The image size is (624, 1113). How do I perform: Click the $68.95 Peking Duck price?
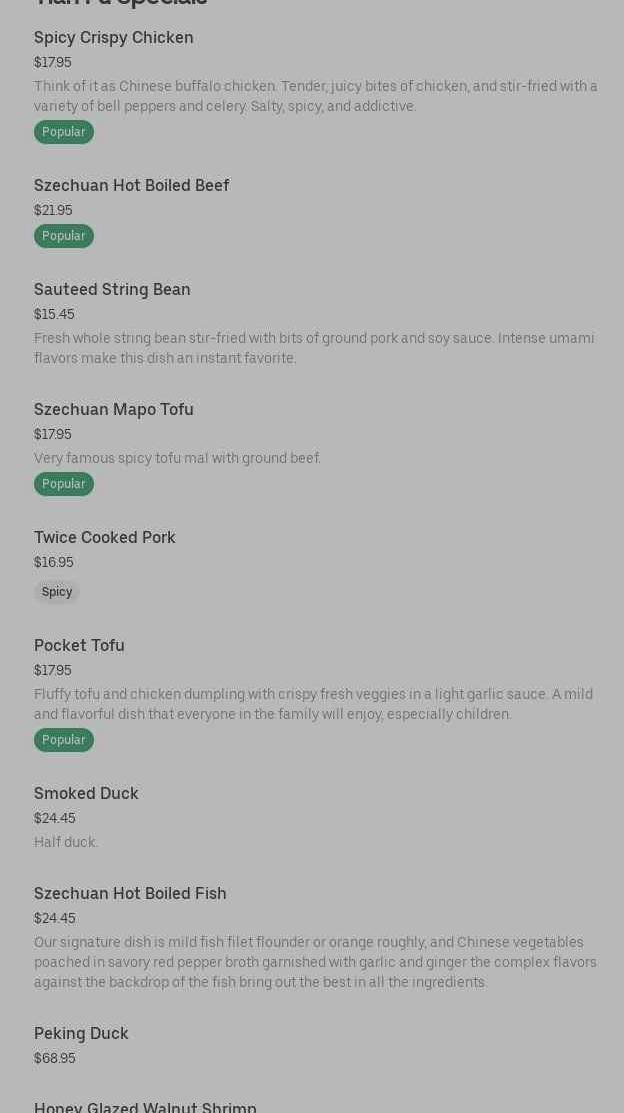pyautogui.click(x=55, y=1058)
